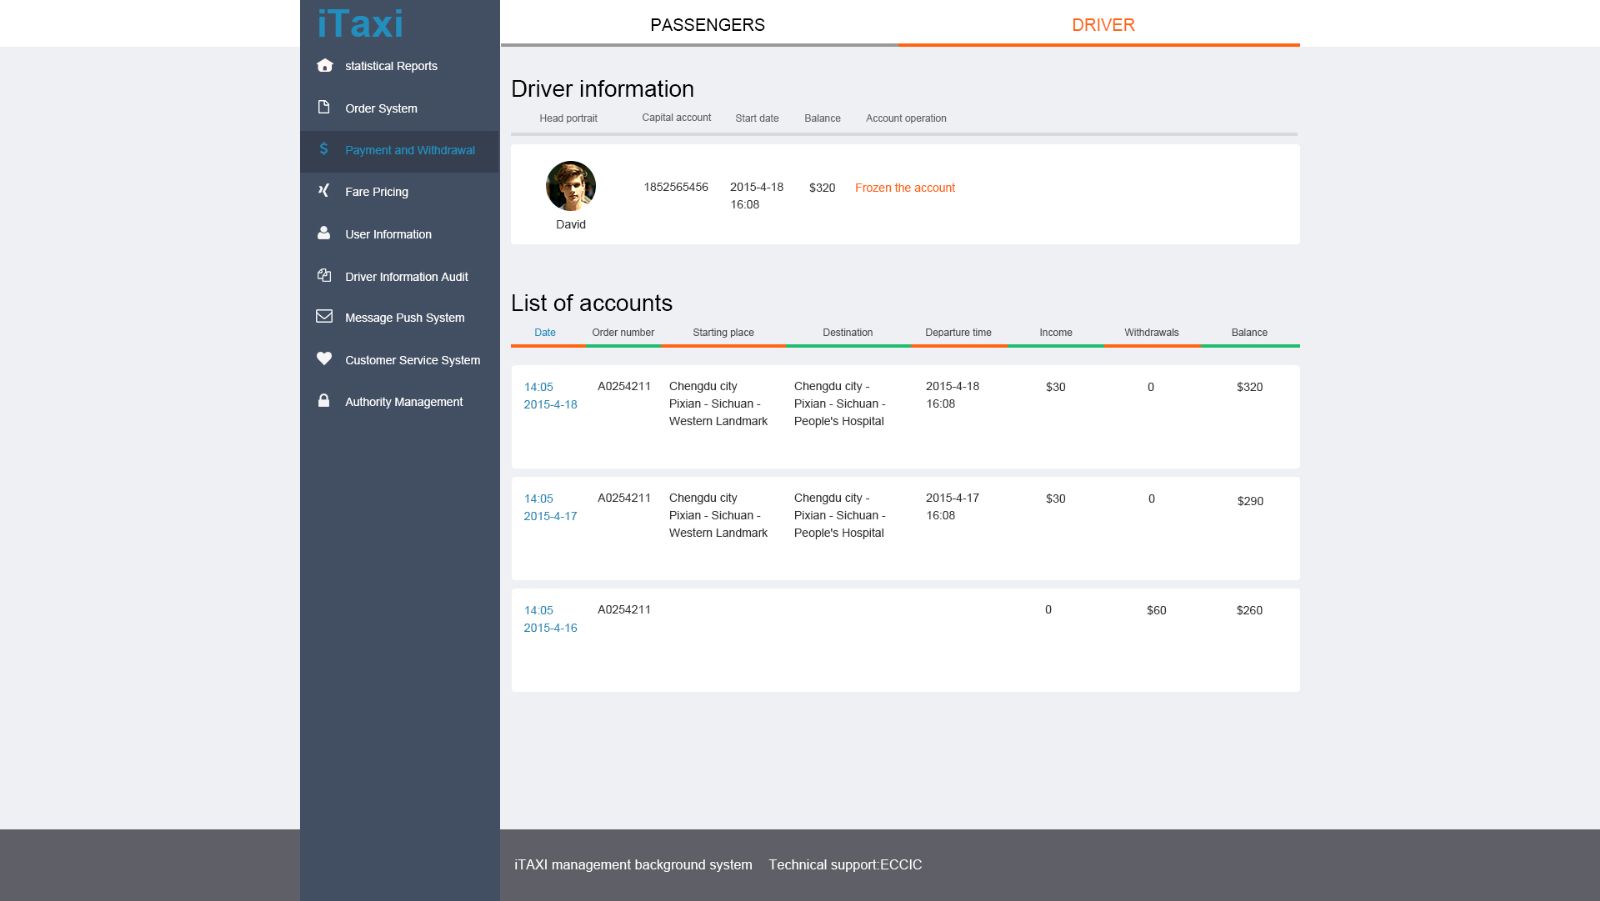Select the DRIVER tab

tap(1103, 25)
